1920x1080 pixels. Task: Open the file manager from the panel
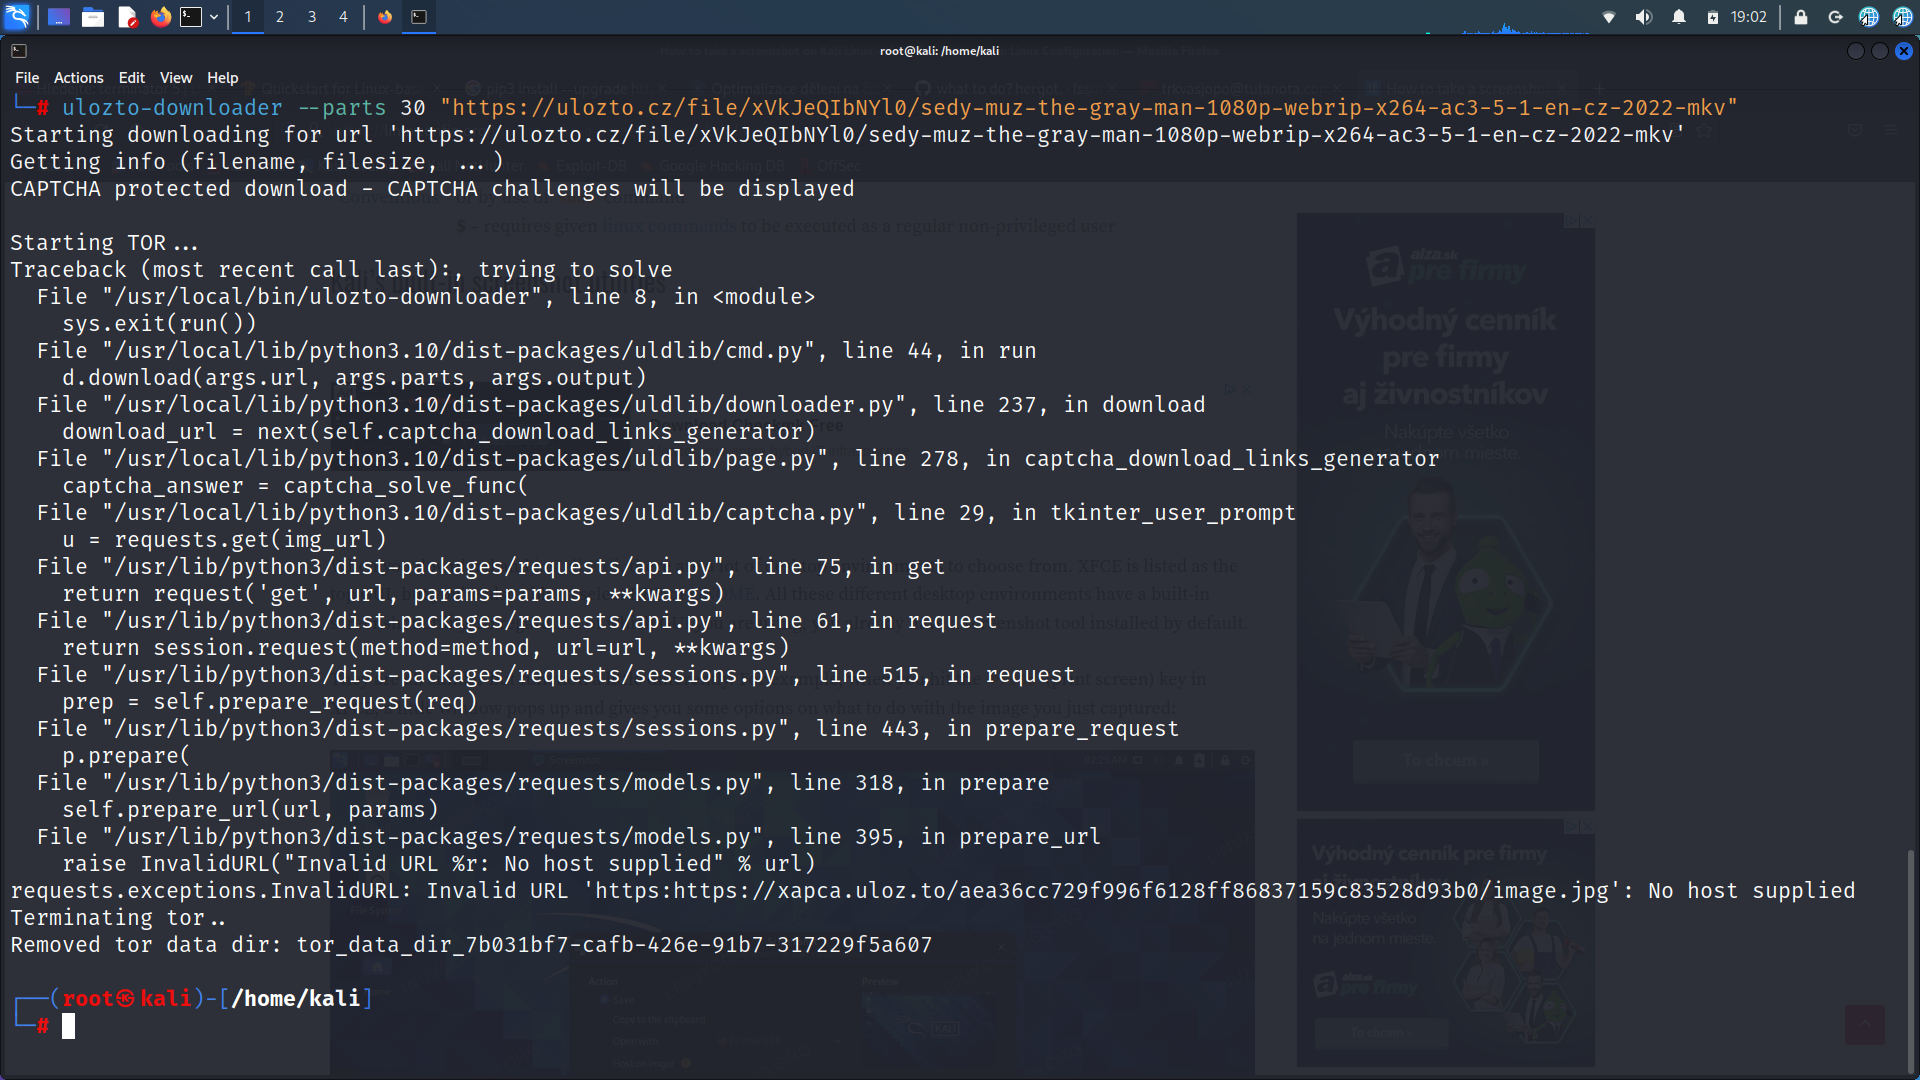93,17
